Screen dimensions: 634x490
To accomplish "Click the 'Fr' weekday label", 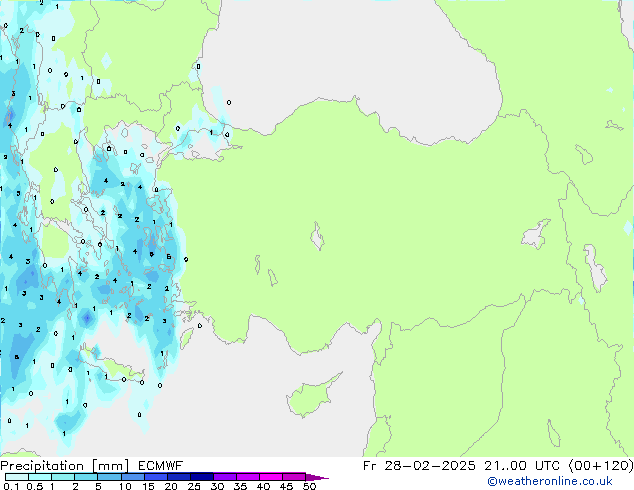I will (369, 466).
